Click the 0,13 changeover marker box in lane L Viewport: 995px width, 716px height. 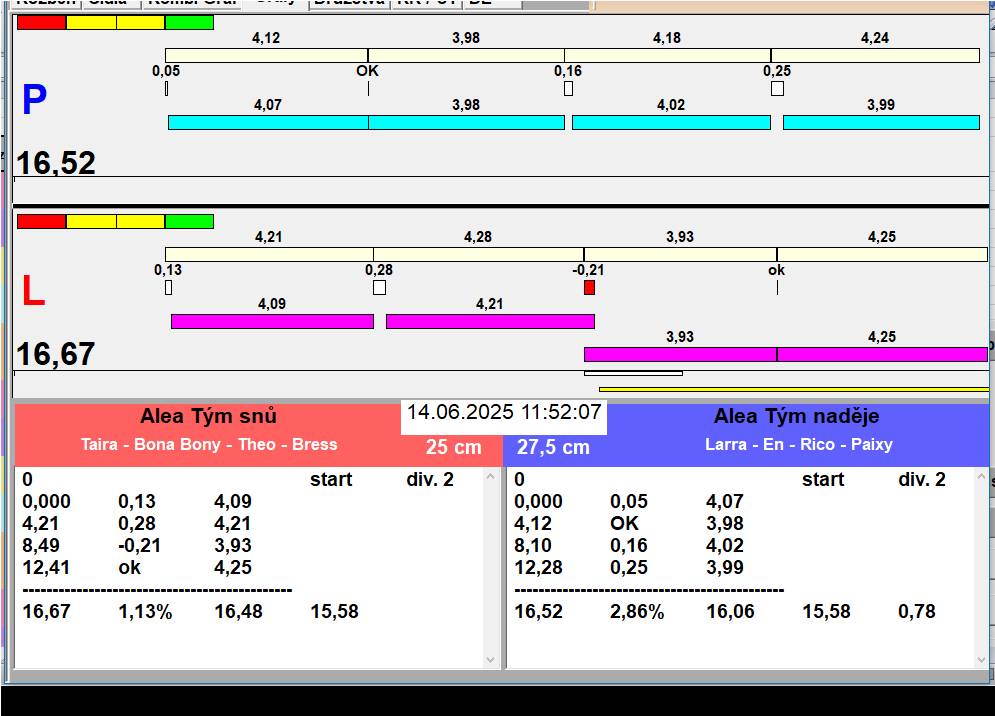click(168, 288)
